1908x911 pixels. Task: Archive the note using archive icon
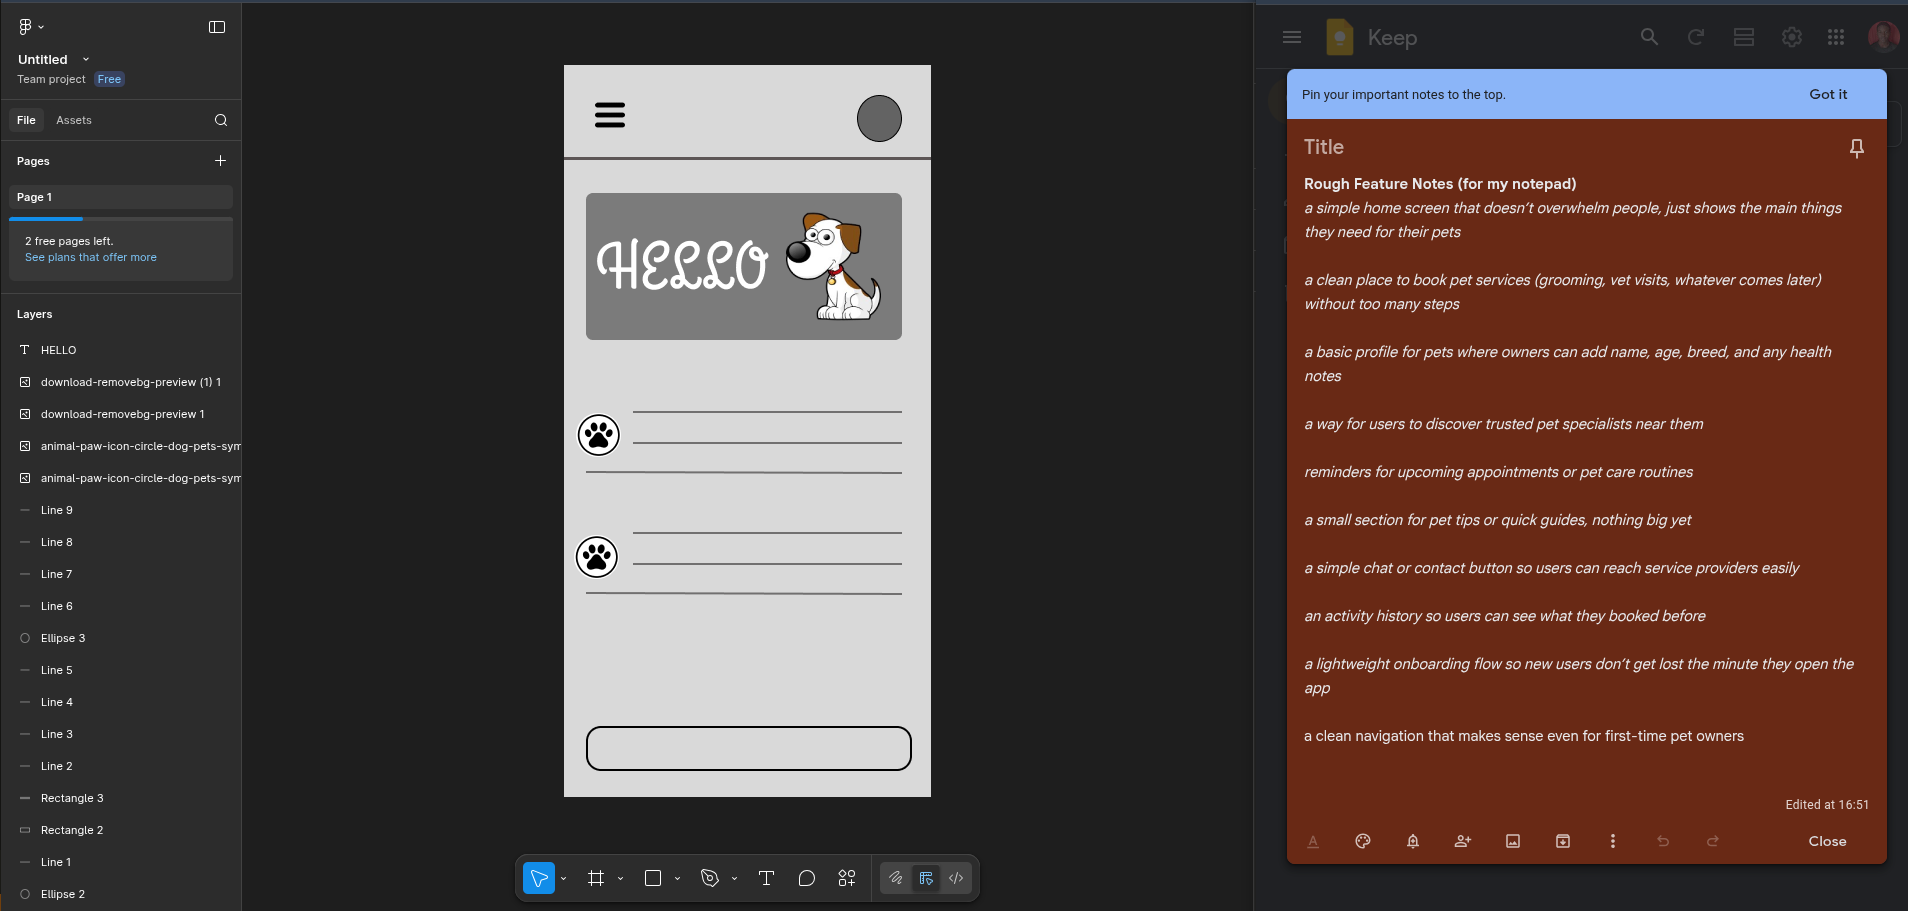pos(1563,841)
